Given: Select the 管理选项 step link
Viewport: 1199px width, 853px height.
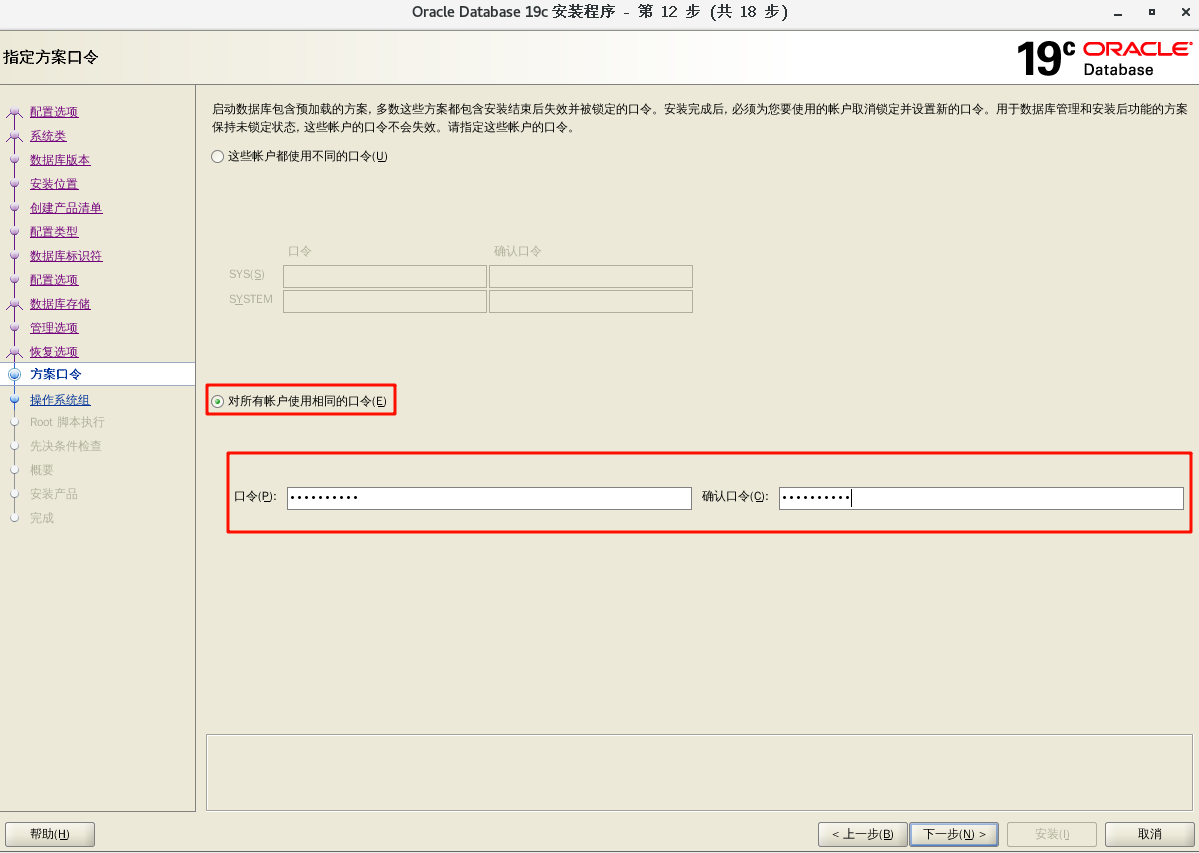Looking at the screenshot, I should click(54, 328).
